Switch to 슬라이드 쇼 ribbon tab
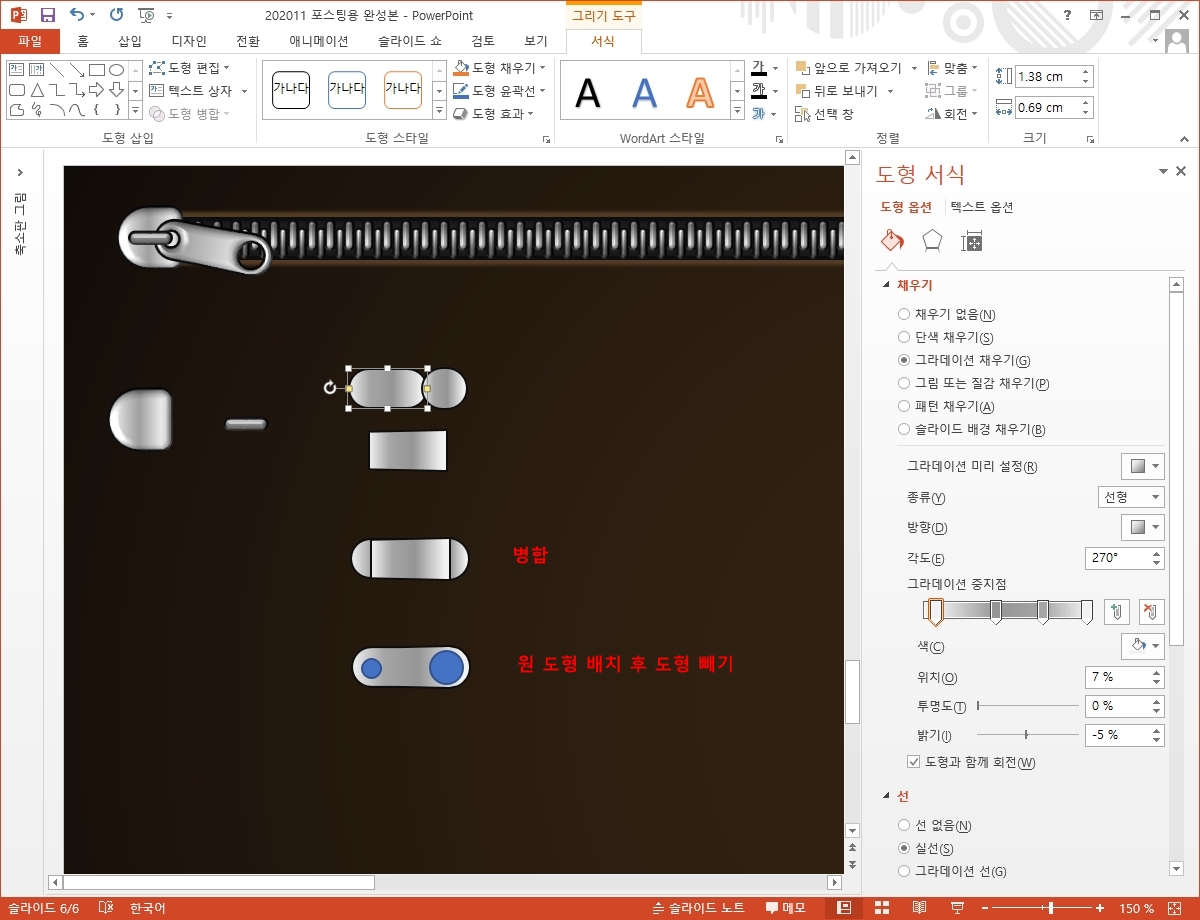The width and height of the screenshot is (1200, 920). pos(410,41)
